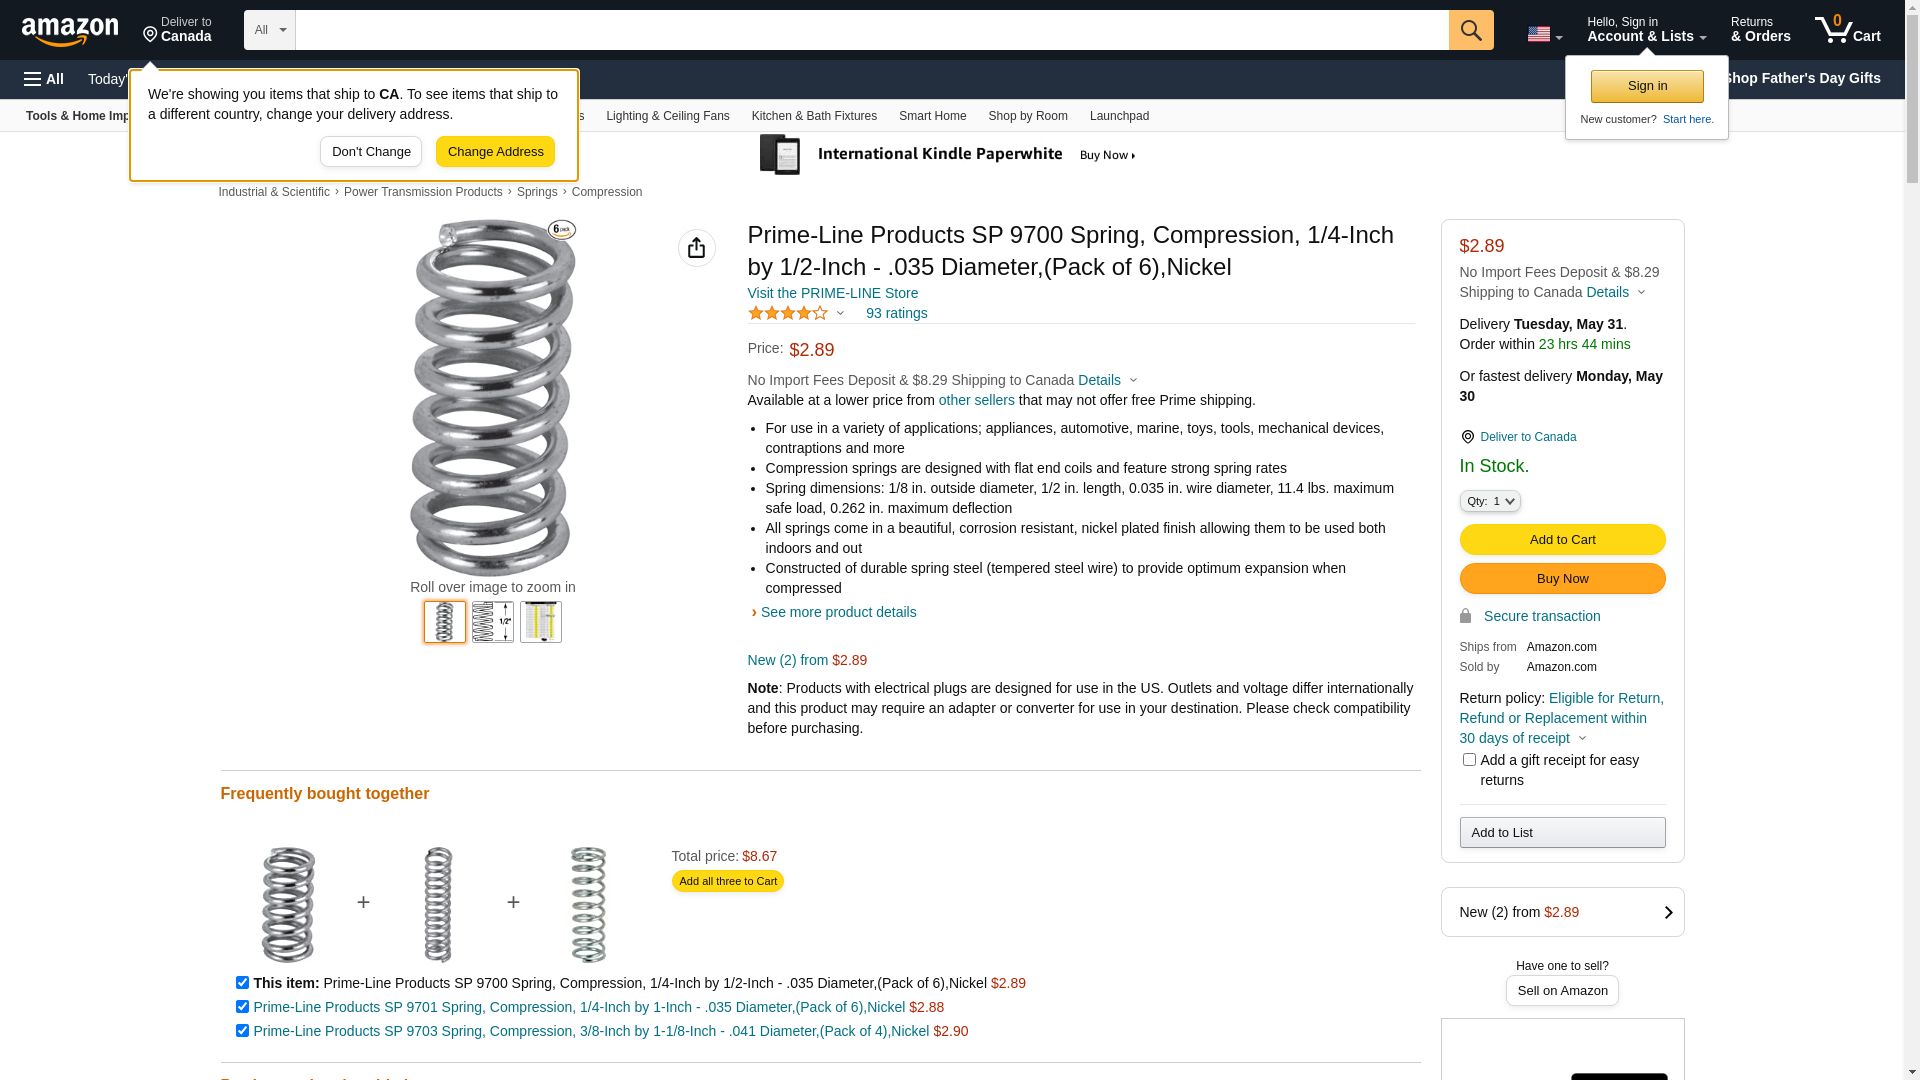Open the Qty quantity dropdown

point(1490,501)
